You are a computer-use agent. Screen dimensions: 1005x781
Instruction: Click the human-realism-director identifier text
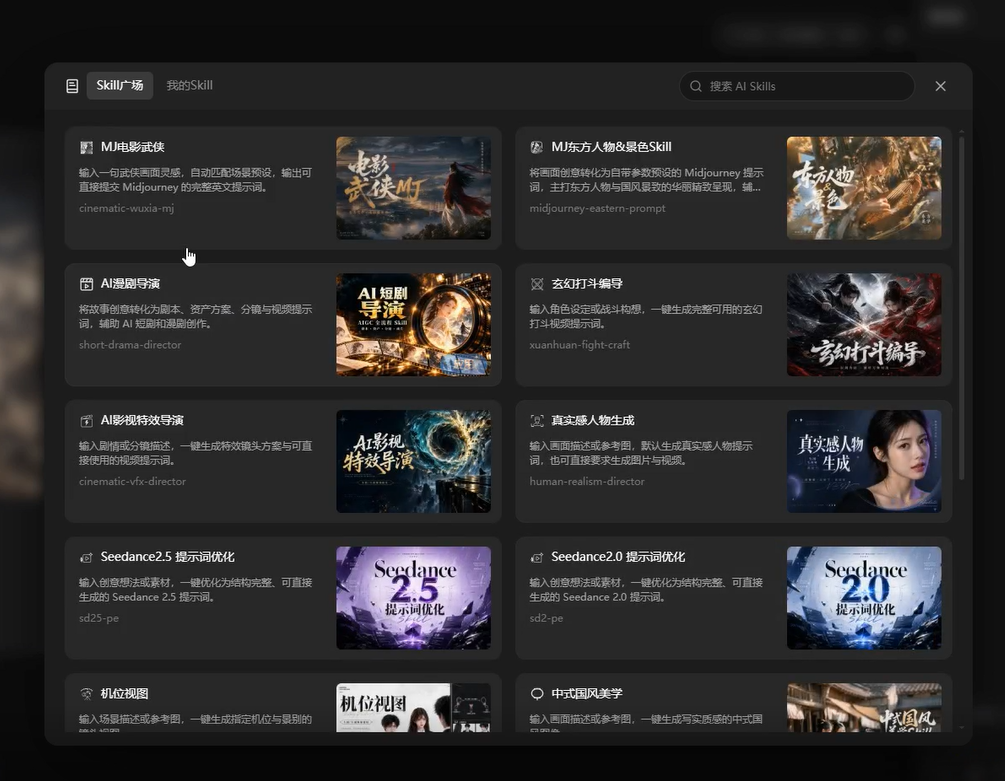(587, 481)
